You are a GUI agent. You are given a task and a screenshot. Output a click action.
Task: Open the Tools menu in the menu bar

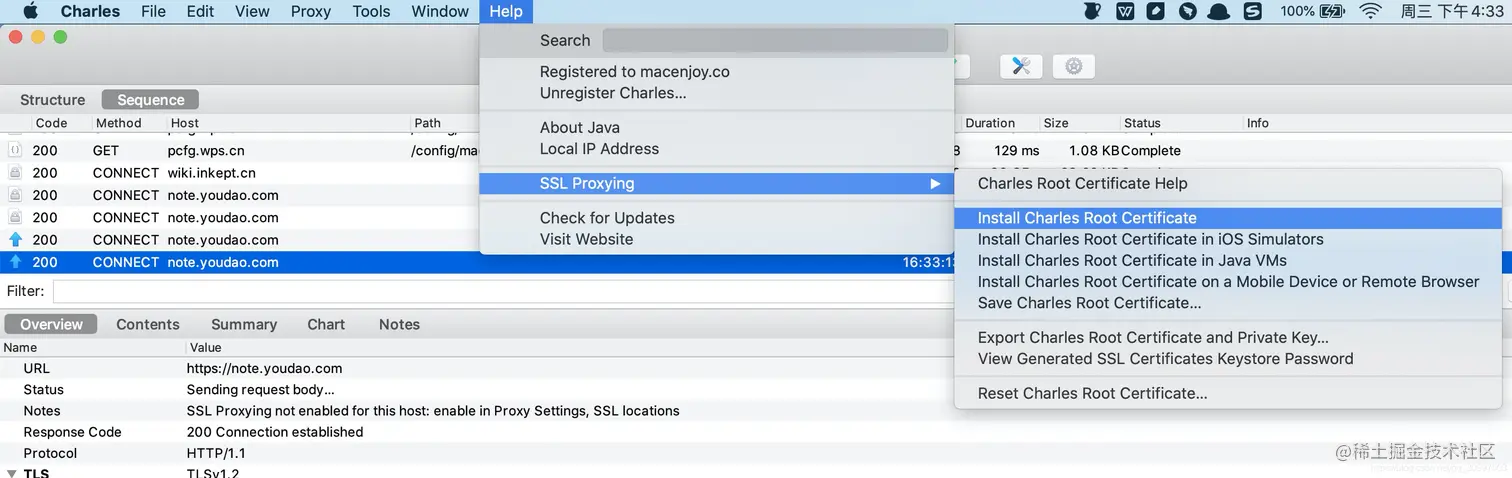coord(371,11)
